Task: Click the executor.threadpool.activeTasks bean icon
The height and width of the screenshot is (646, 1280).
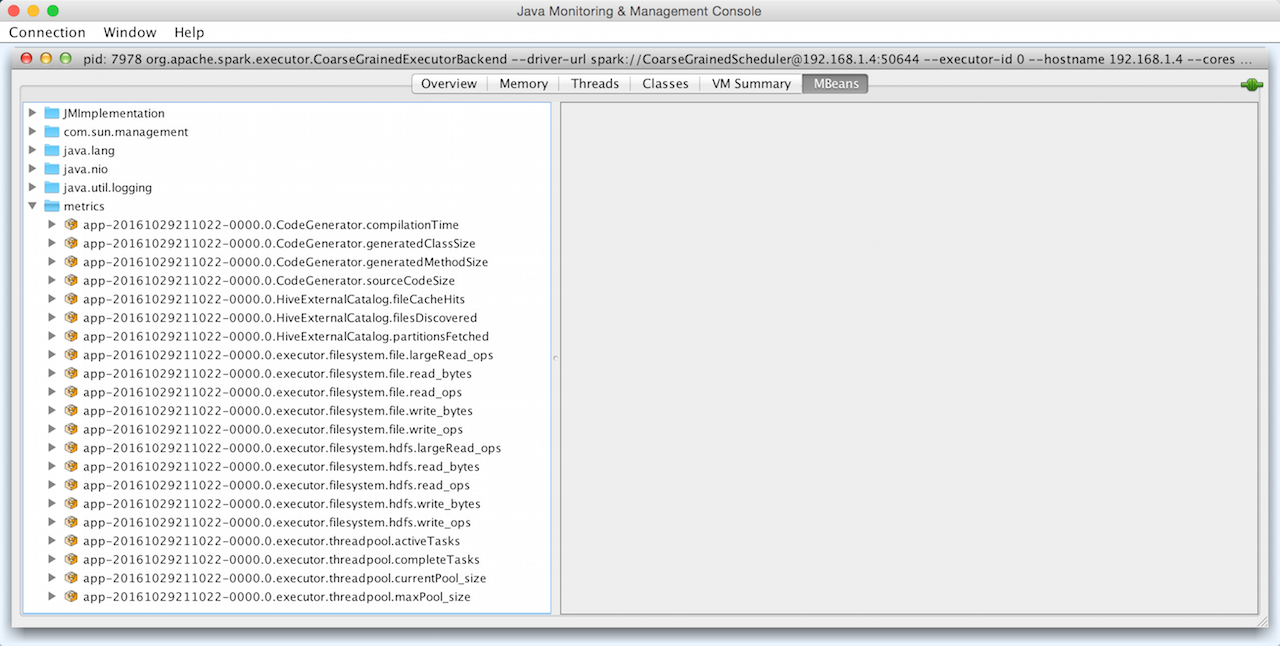Action: (71, 541)
